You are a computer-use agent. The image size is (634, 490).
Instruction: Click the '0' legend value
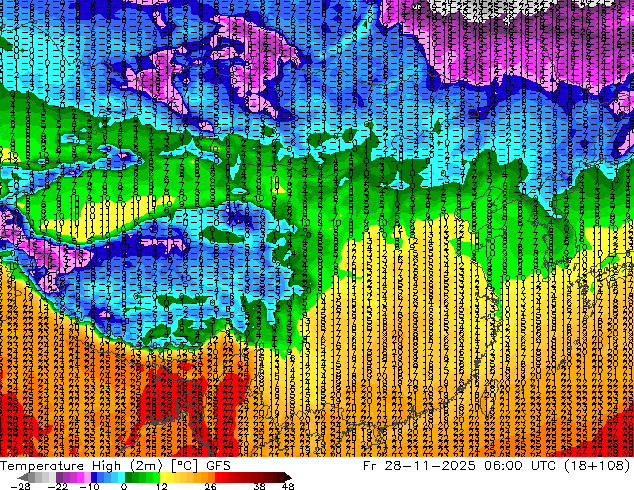pyautogui.click(x=124, y=486)
